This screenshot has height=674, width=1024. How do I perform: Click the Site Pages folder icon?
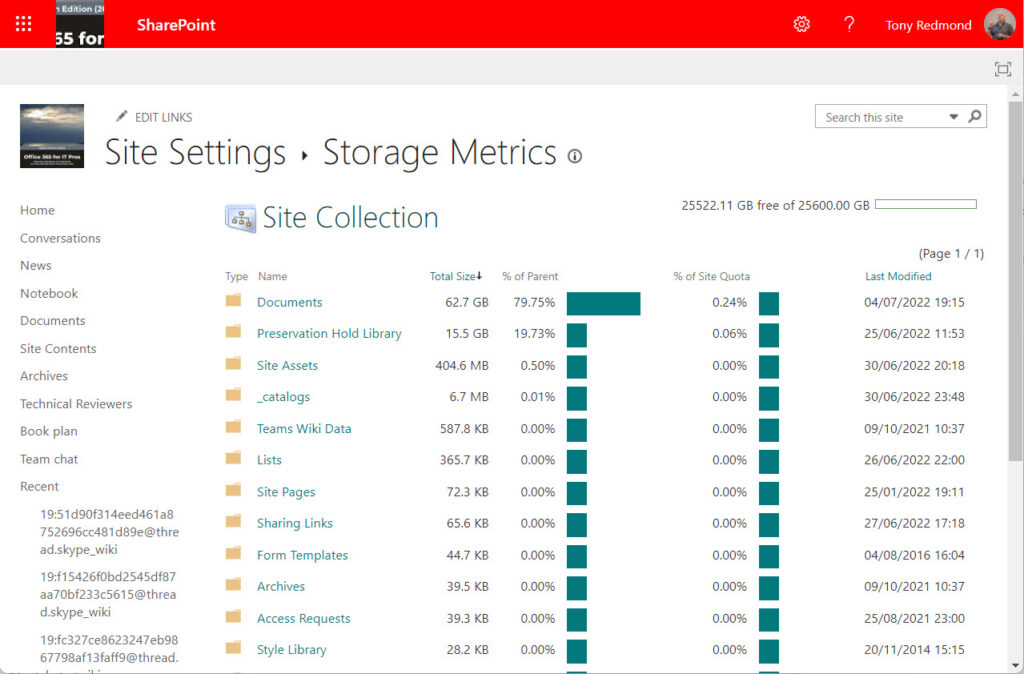point(233,490)
